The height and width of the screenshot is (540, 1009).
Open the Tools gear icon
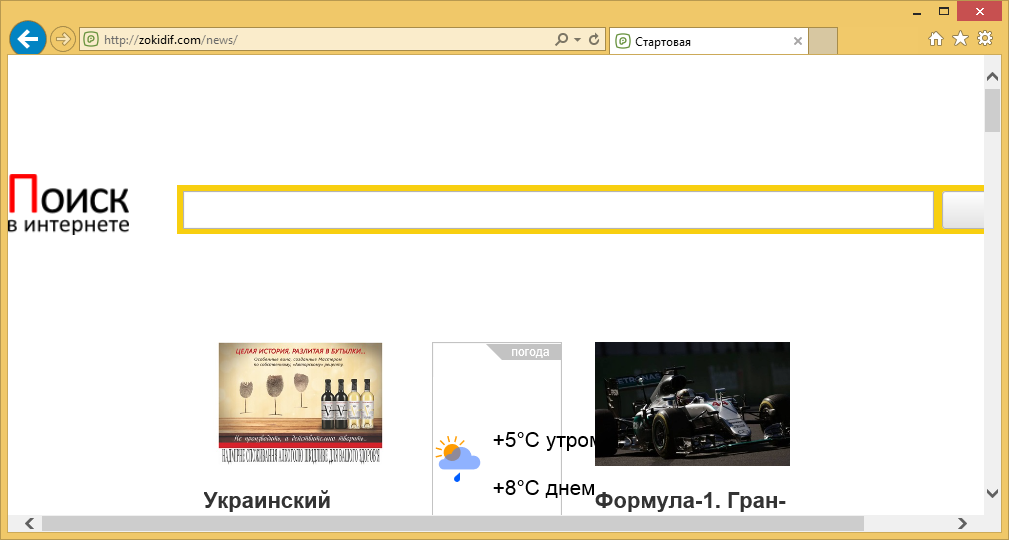pyautogui.click(x=985, y=39)
